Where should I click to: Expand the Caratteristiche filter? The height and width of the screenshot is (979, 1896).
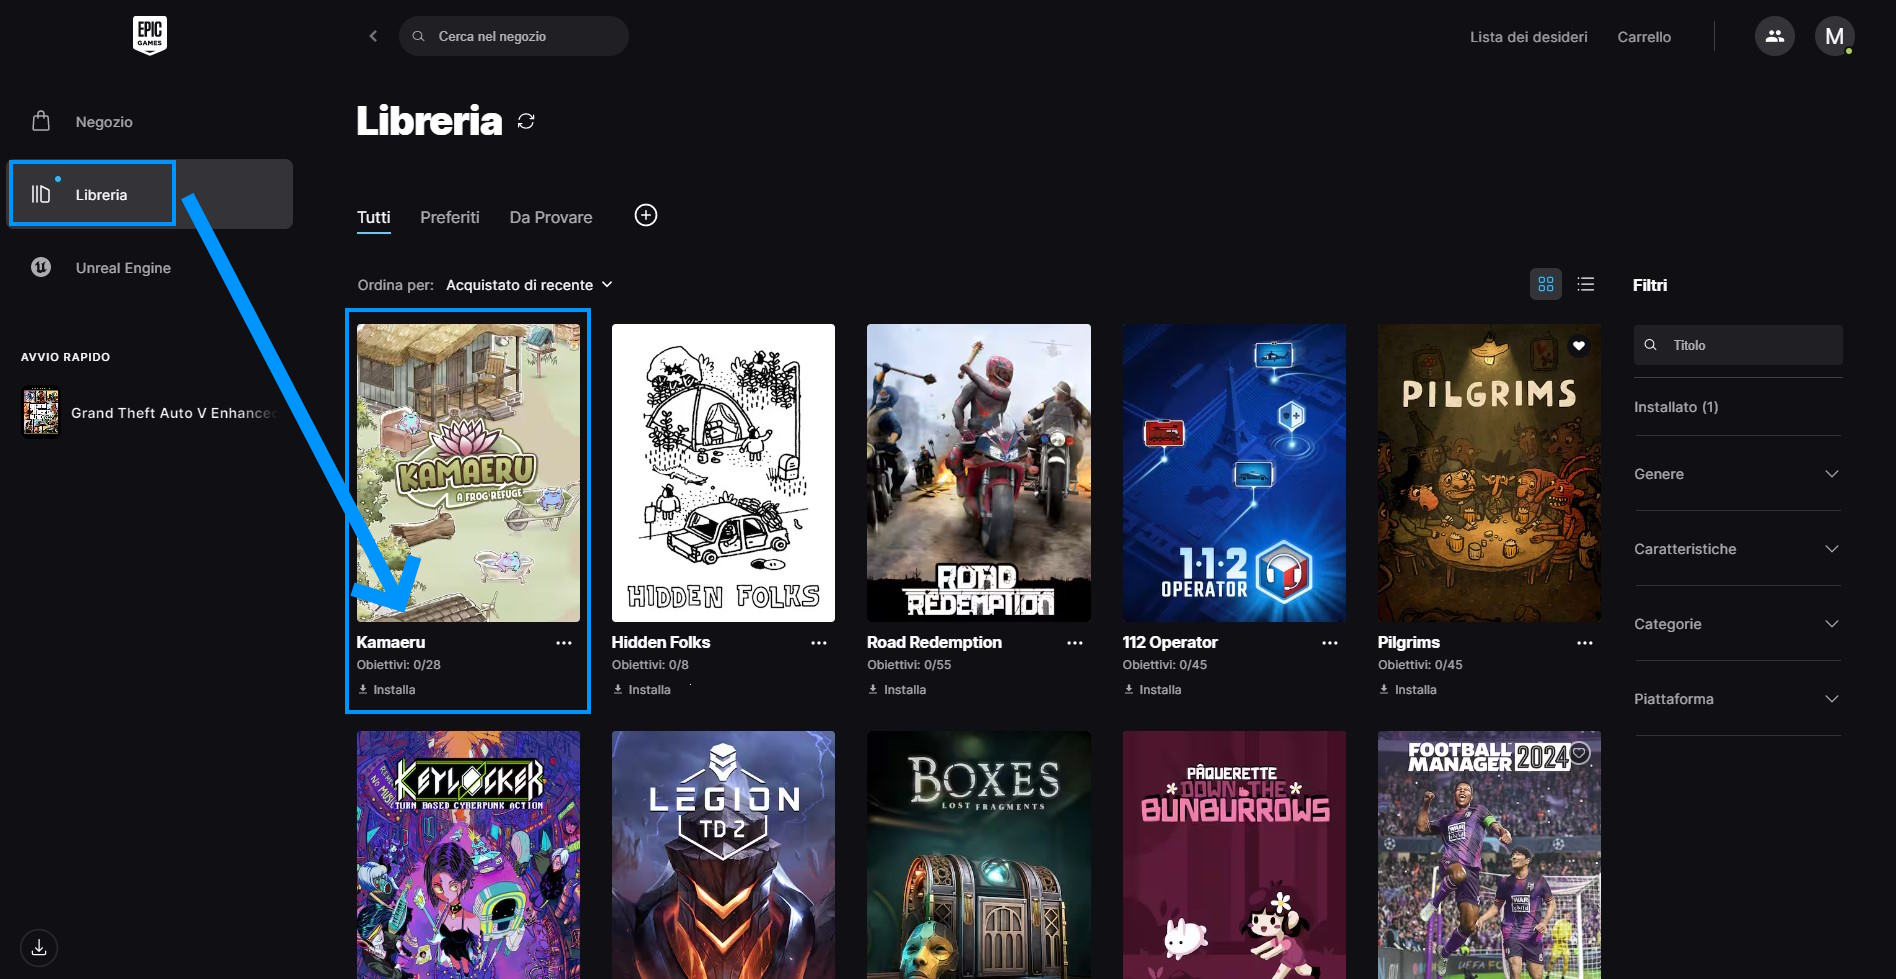pos(1737,549)
